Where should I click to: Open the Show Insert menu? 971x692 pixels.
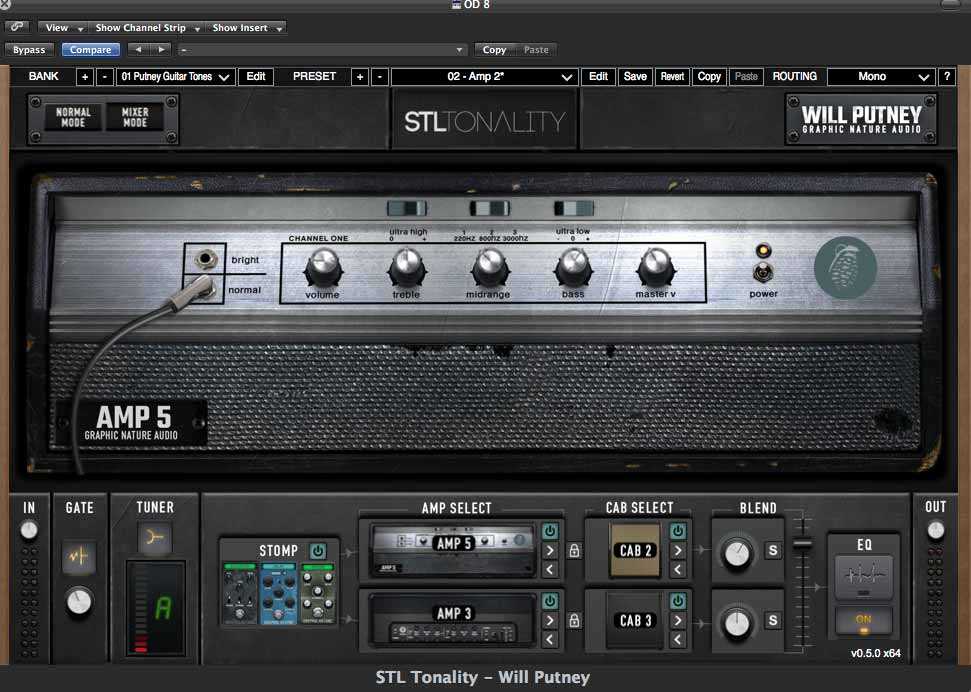click(246, 28)
